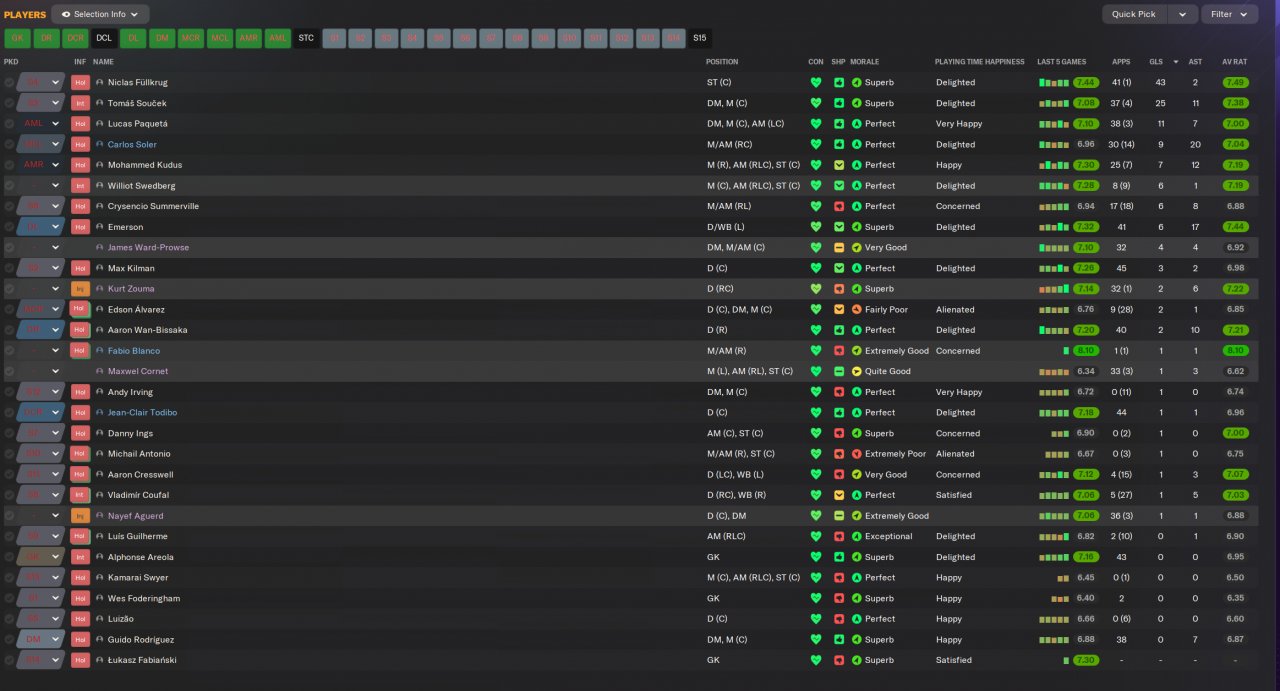
Task: Toggle the picked circle for Guido Rodríguez
Action: pyautogui.click(x=9, y=639)
